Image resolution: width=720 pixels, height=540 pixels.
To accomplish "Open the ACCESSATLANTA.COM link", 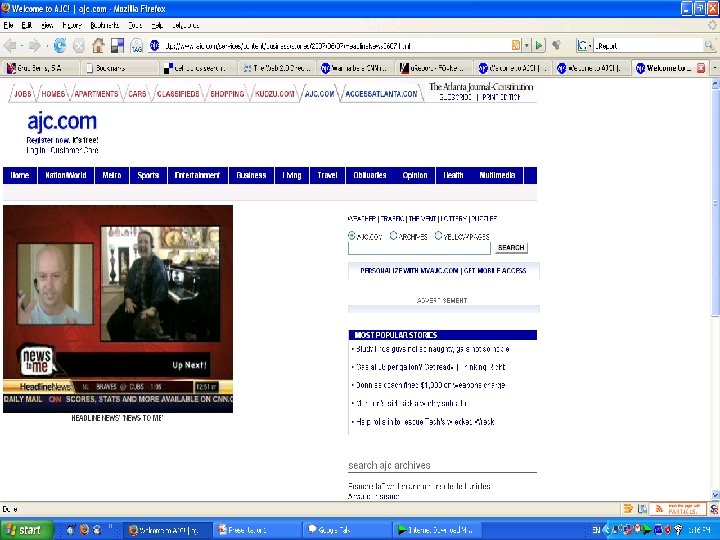I will [x=381, y=94].
